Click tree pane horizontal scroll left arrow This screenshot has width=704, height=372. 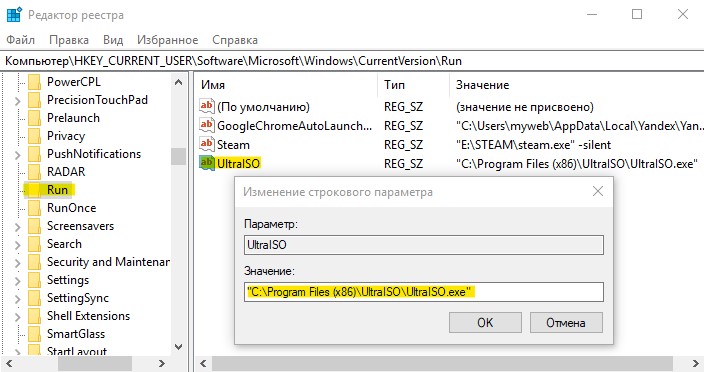point(9,363)
